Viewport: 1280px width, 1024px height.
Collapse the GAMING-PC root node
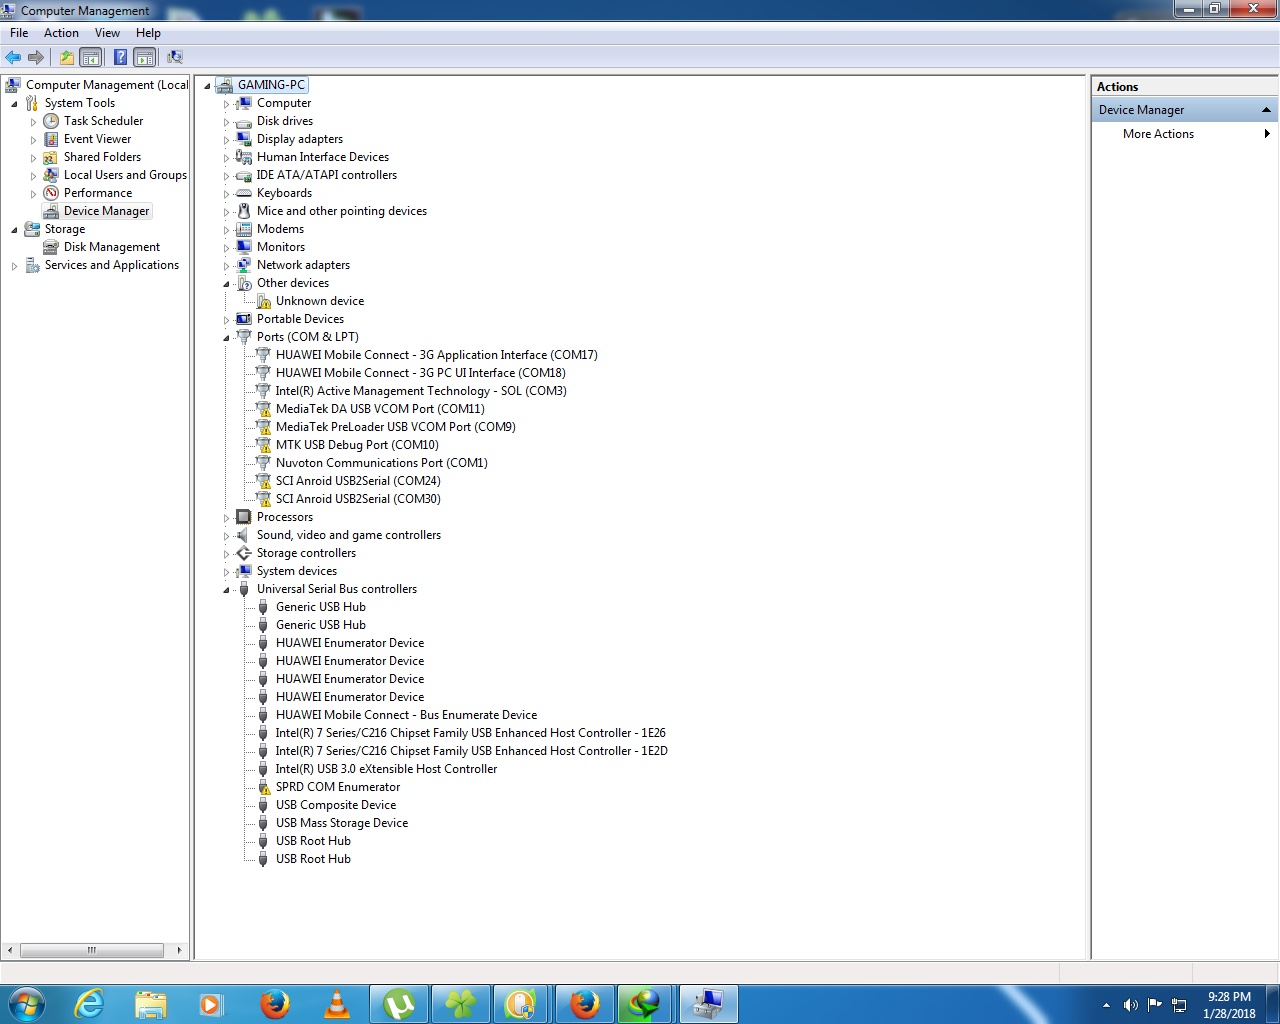pos(207,85)
